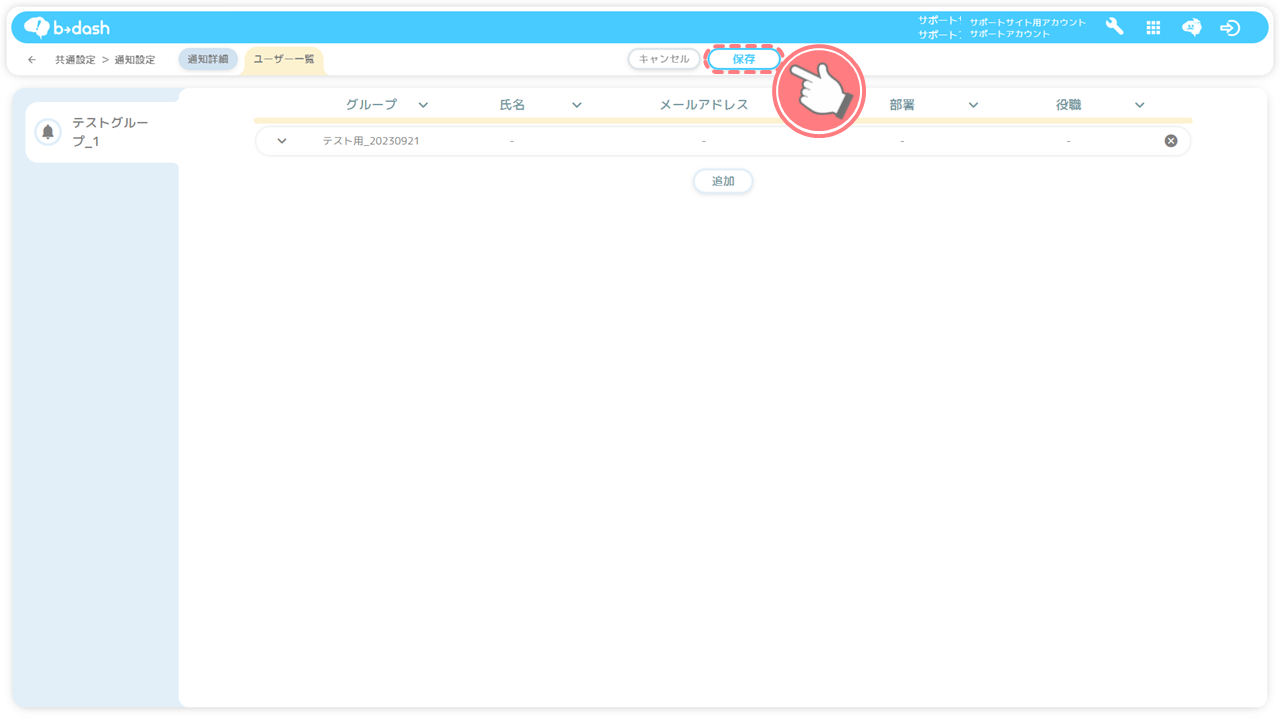Open the 氏名 column dropdown
The height and width of the screenshot is (720, 1280).
click(x=577, y=105)
